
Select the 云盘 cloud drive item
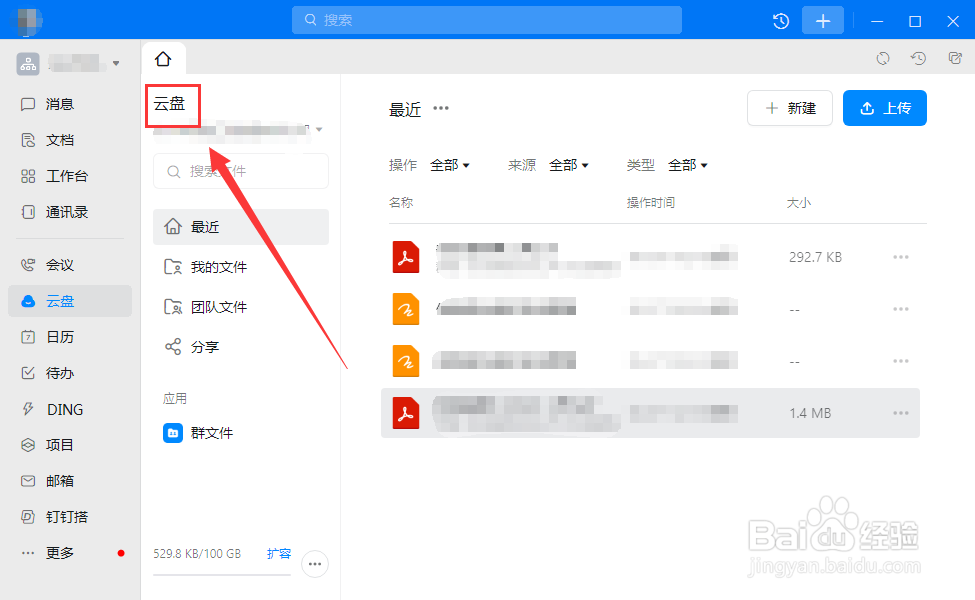coord(70,301)
